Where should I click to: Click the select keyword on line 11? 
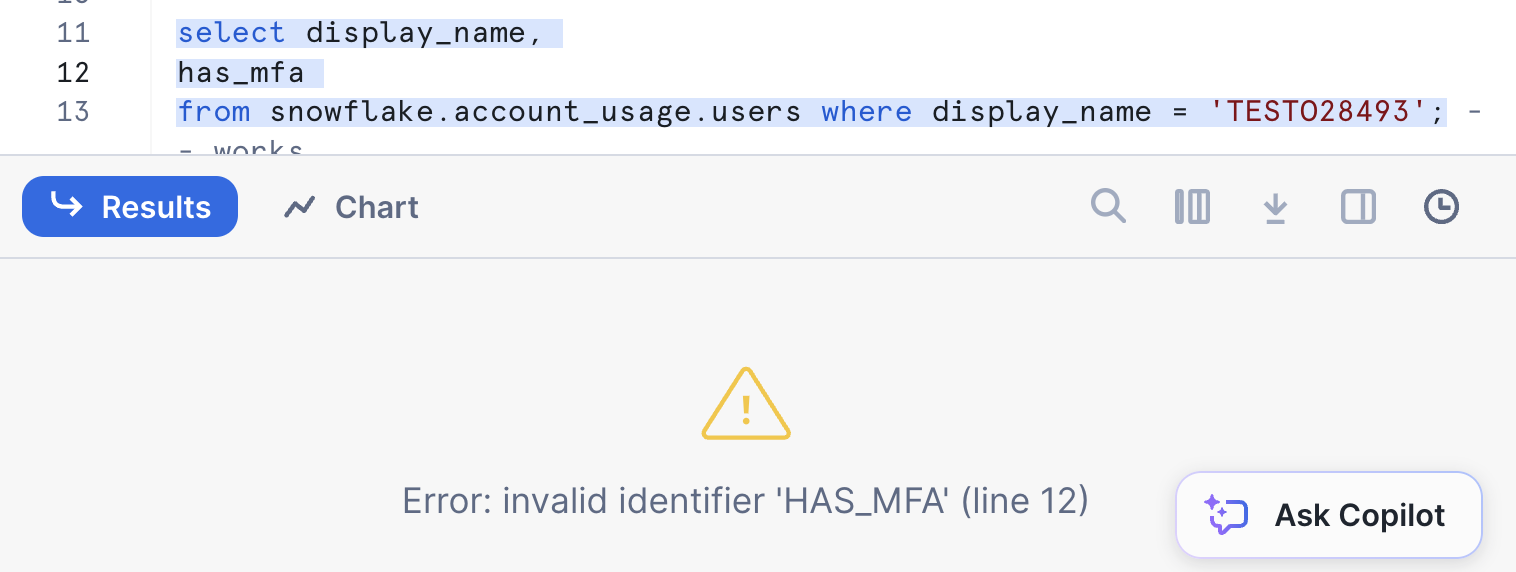click(232, 33)
